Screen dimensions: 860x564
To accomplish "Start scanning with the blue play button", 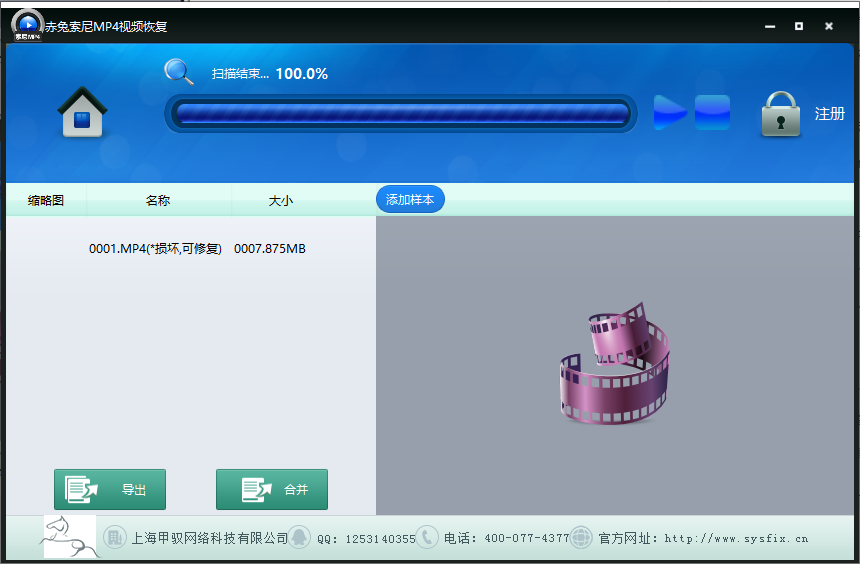I will (x=670, y=112).
